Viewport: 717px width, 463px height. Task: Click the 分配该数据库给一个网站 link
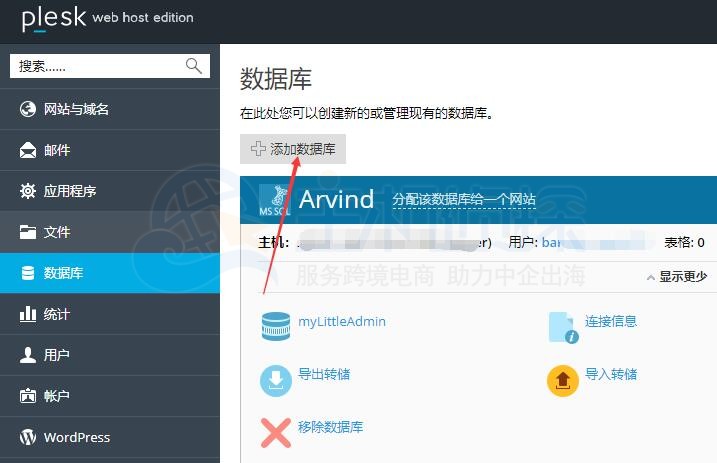(x=464, y=200)
